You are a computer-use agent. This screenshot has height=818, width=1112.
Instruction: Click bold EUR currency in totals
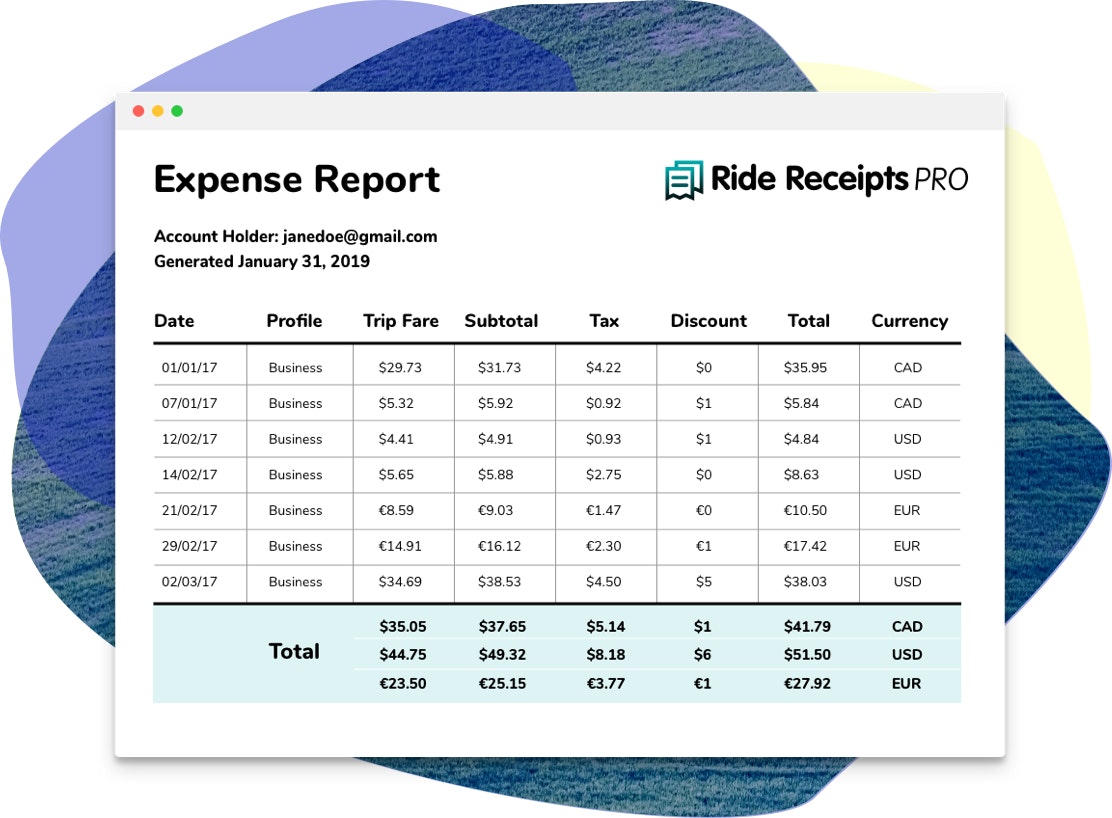point(906,684)
